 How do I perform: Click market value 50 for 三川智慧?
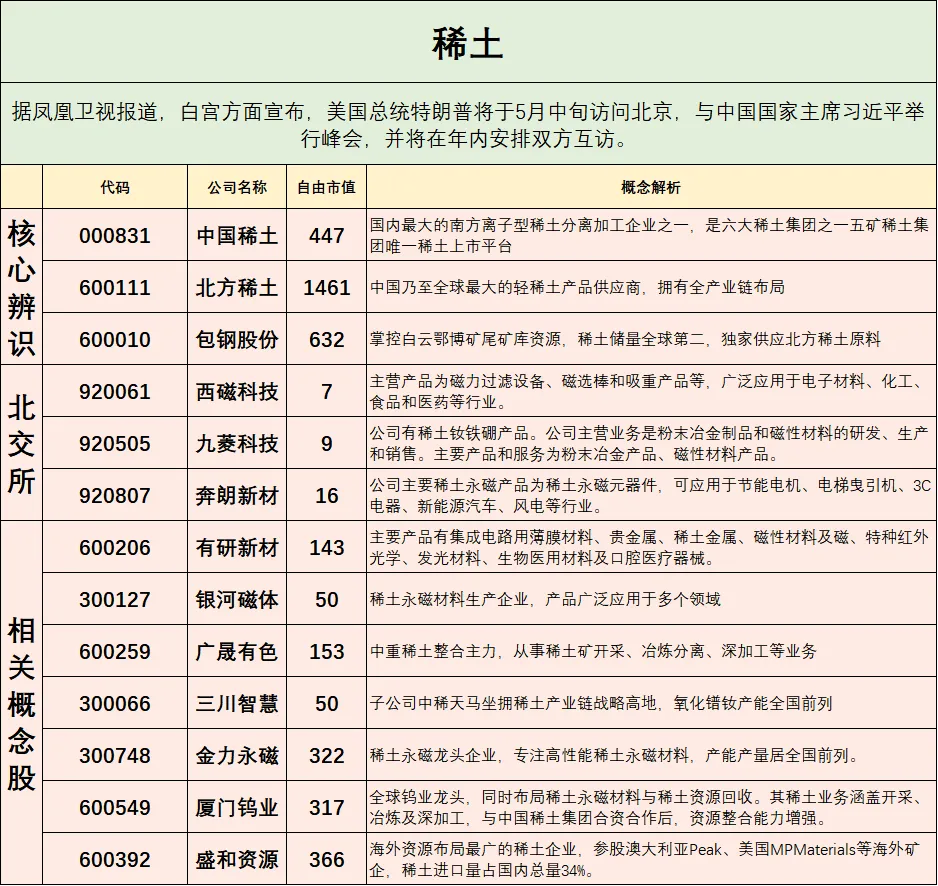point(327,704)
